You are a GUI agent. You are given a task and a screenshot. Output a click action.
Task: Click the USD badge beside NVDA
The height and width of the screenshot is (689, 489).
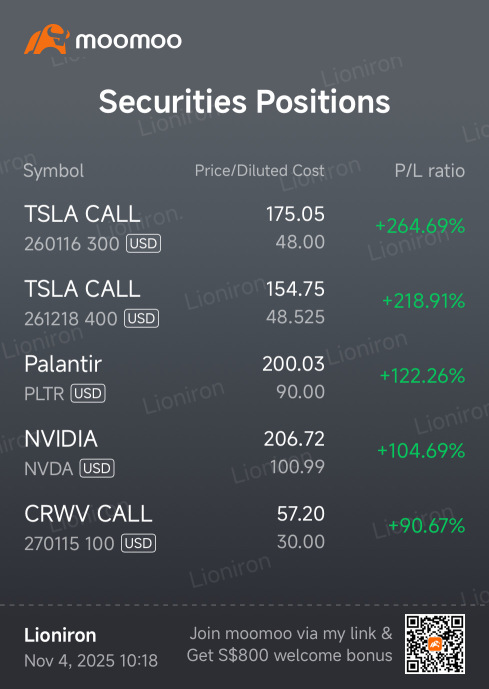click(97, 468)
